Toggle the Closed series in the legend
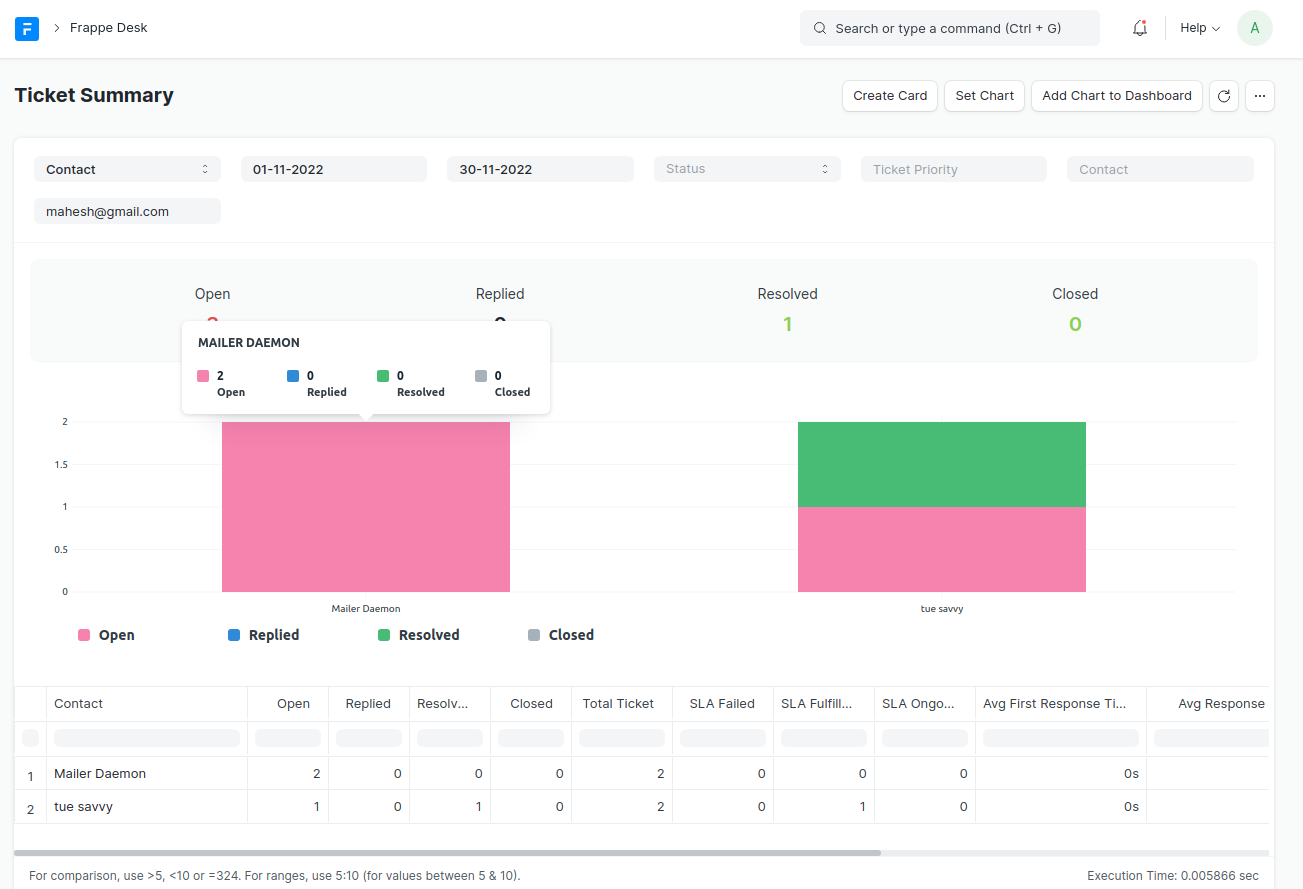 click(560, 634)
